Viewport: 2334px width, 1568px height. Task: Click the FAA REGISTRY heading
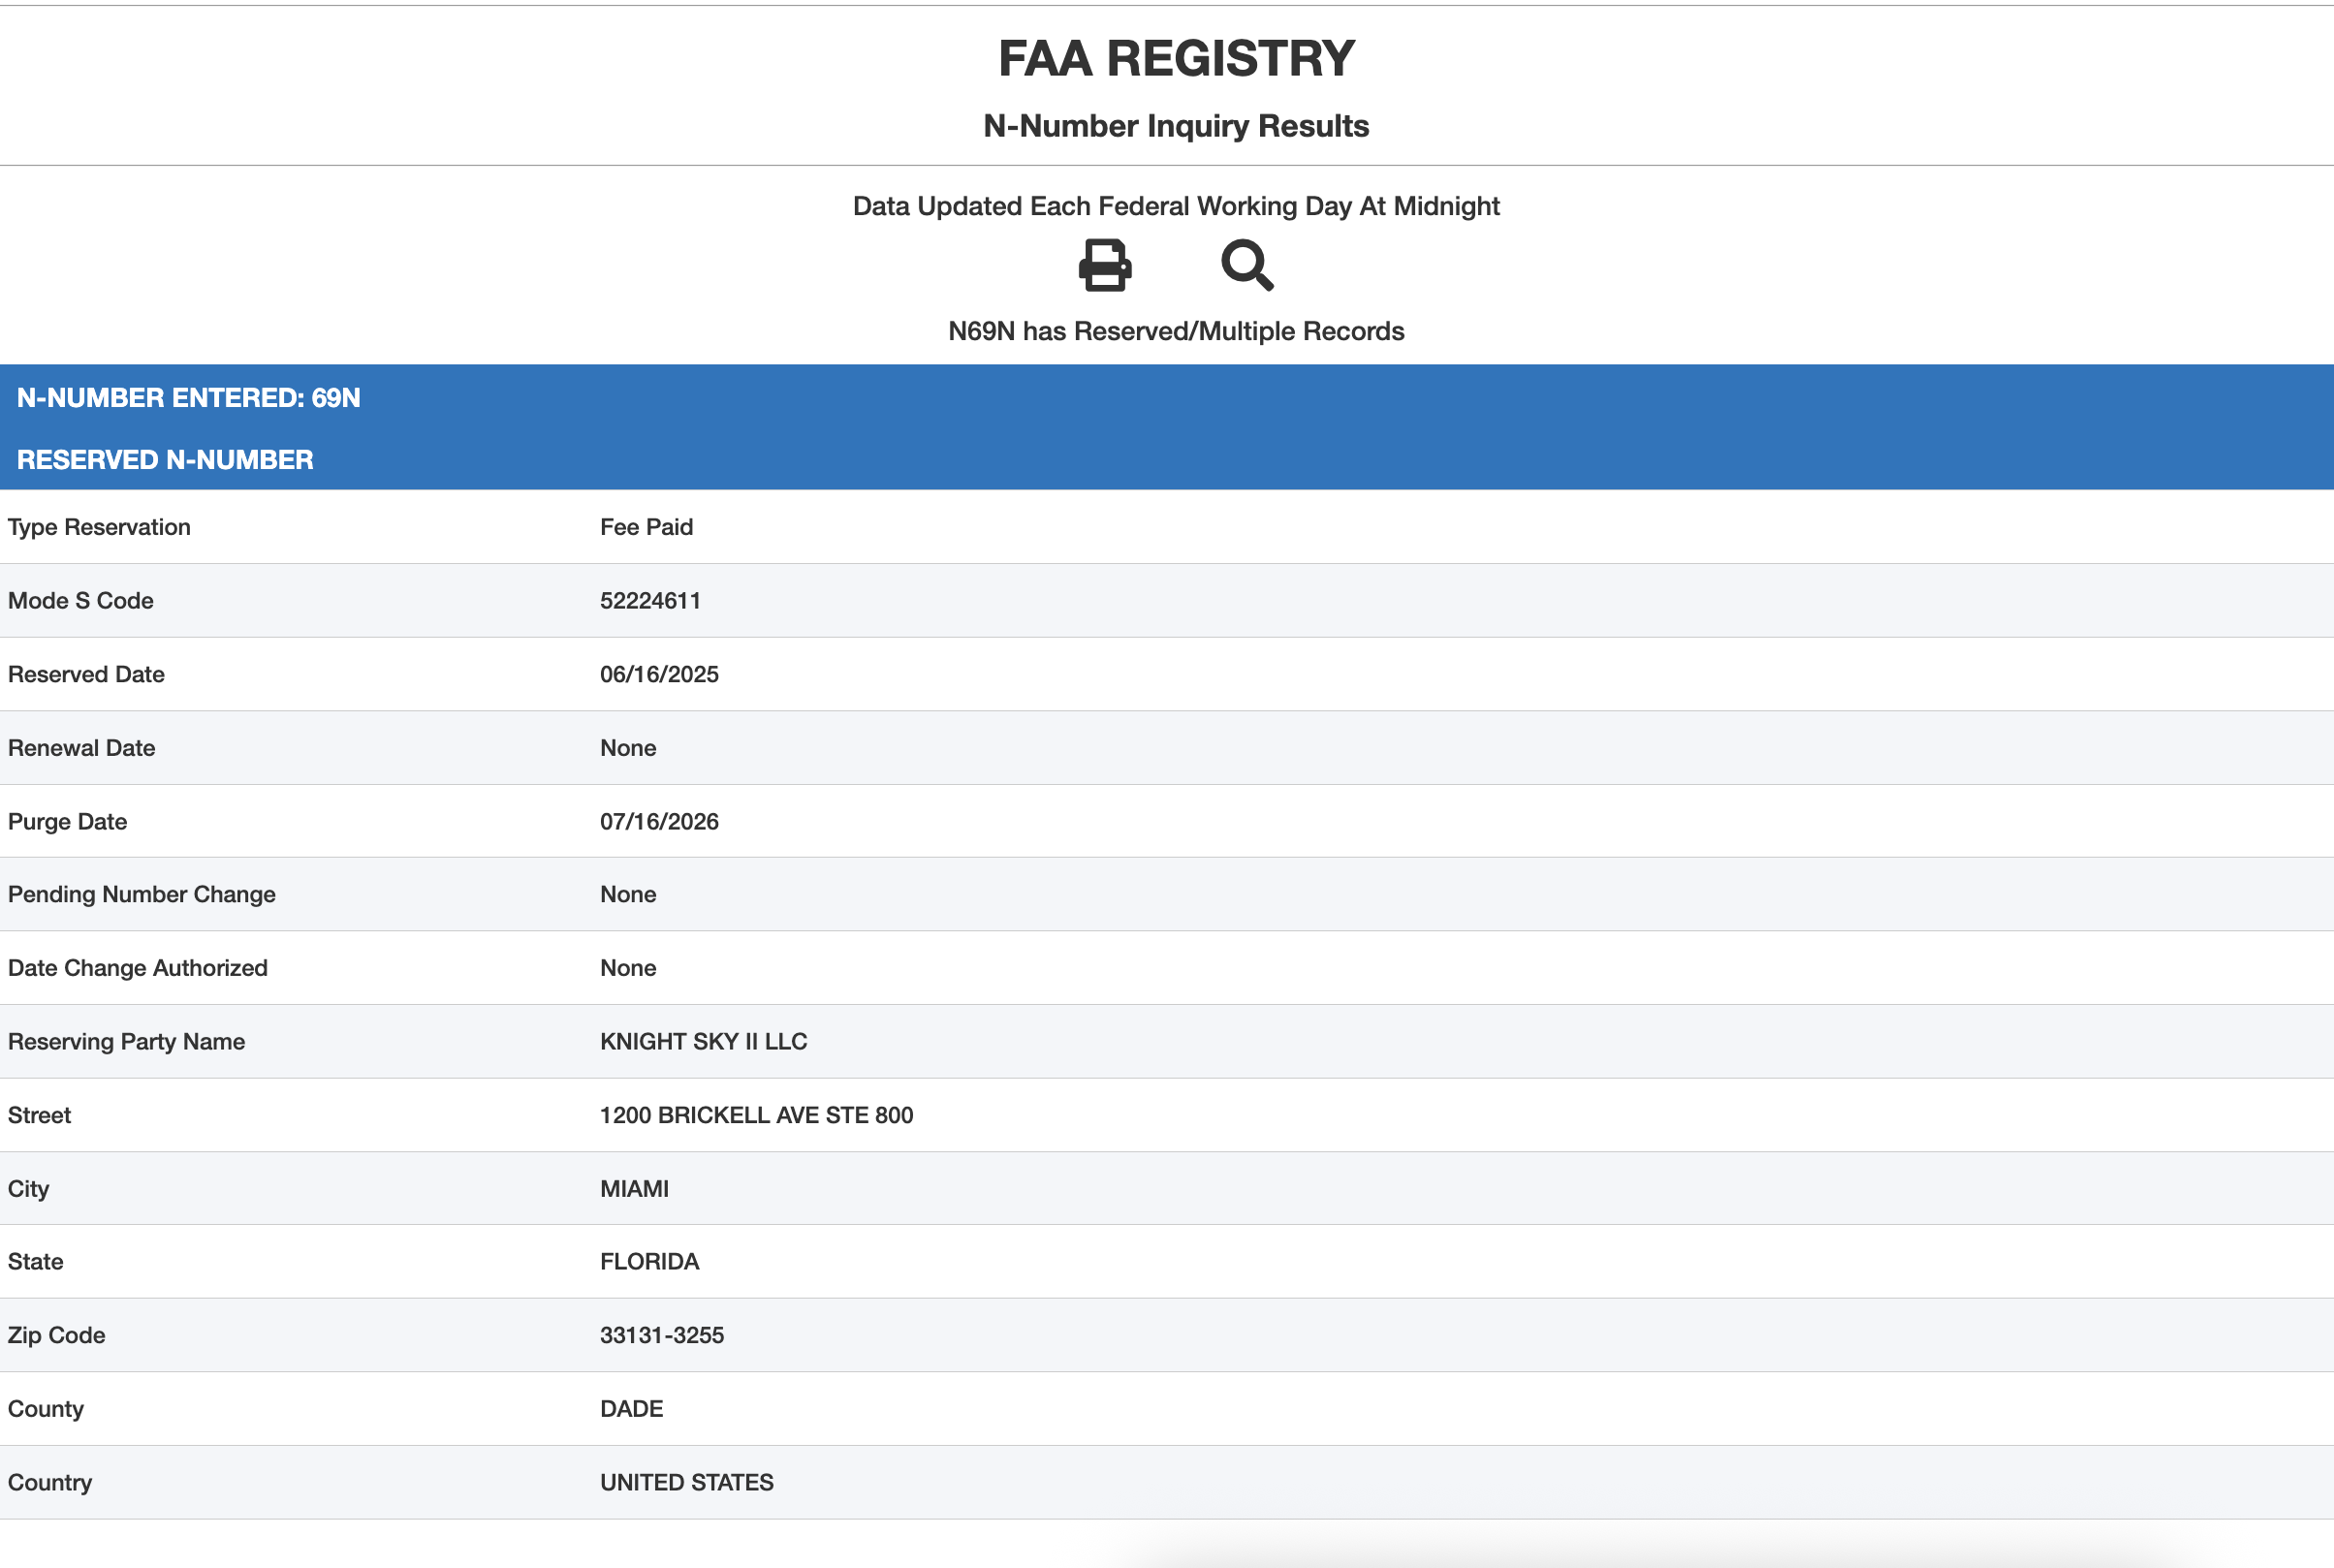point(1176,58)
